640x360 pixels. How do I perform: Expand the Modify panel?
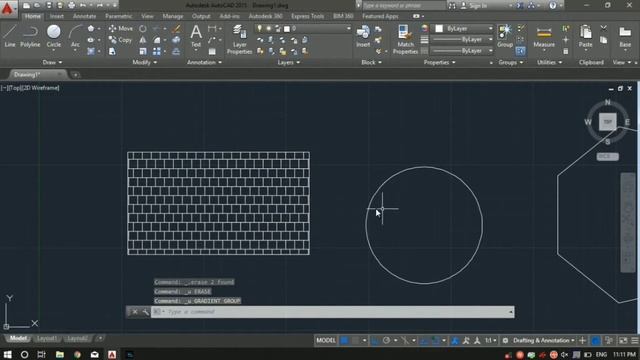point(144,62)
